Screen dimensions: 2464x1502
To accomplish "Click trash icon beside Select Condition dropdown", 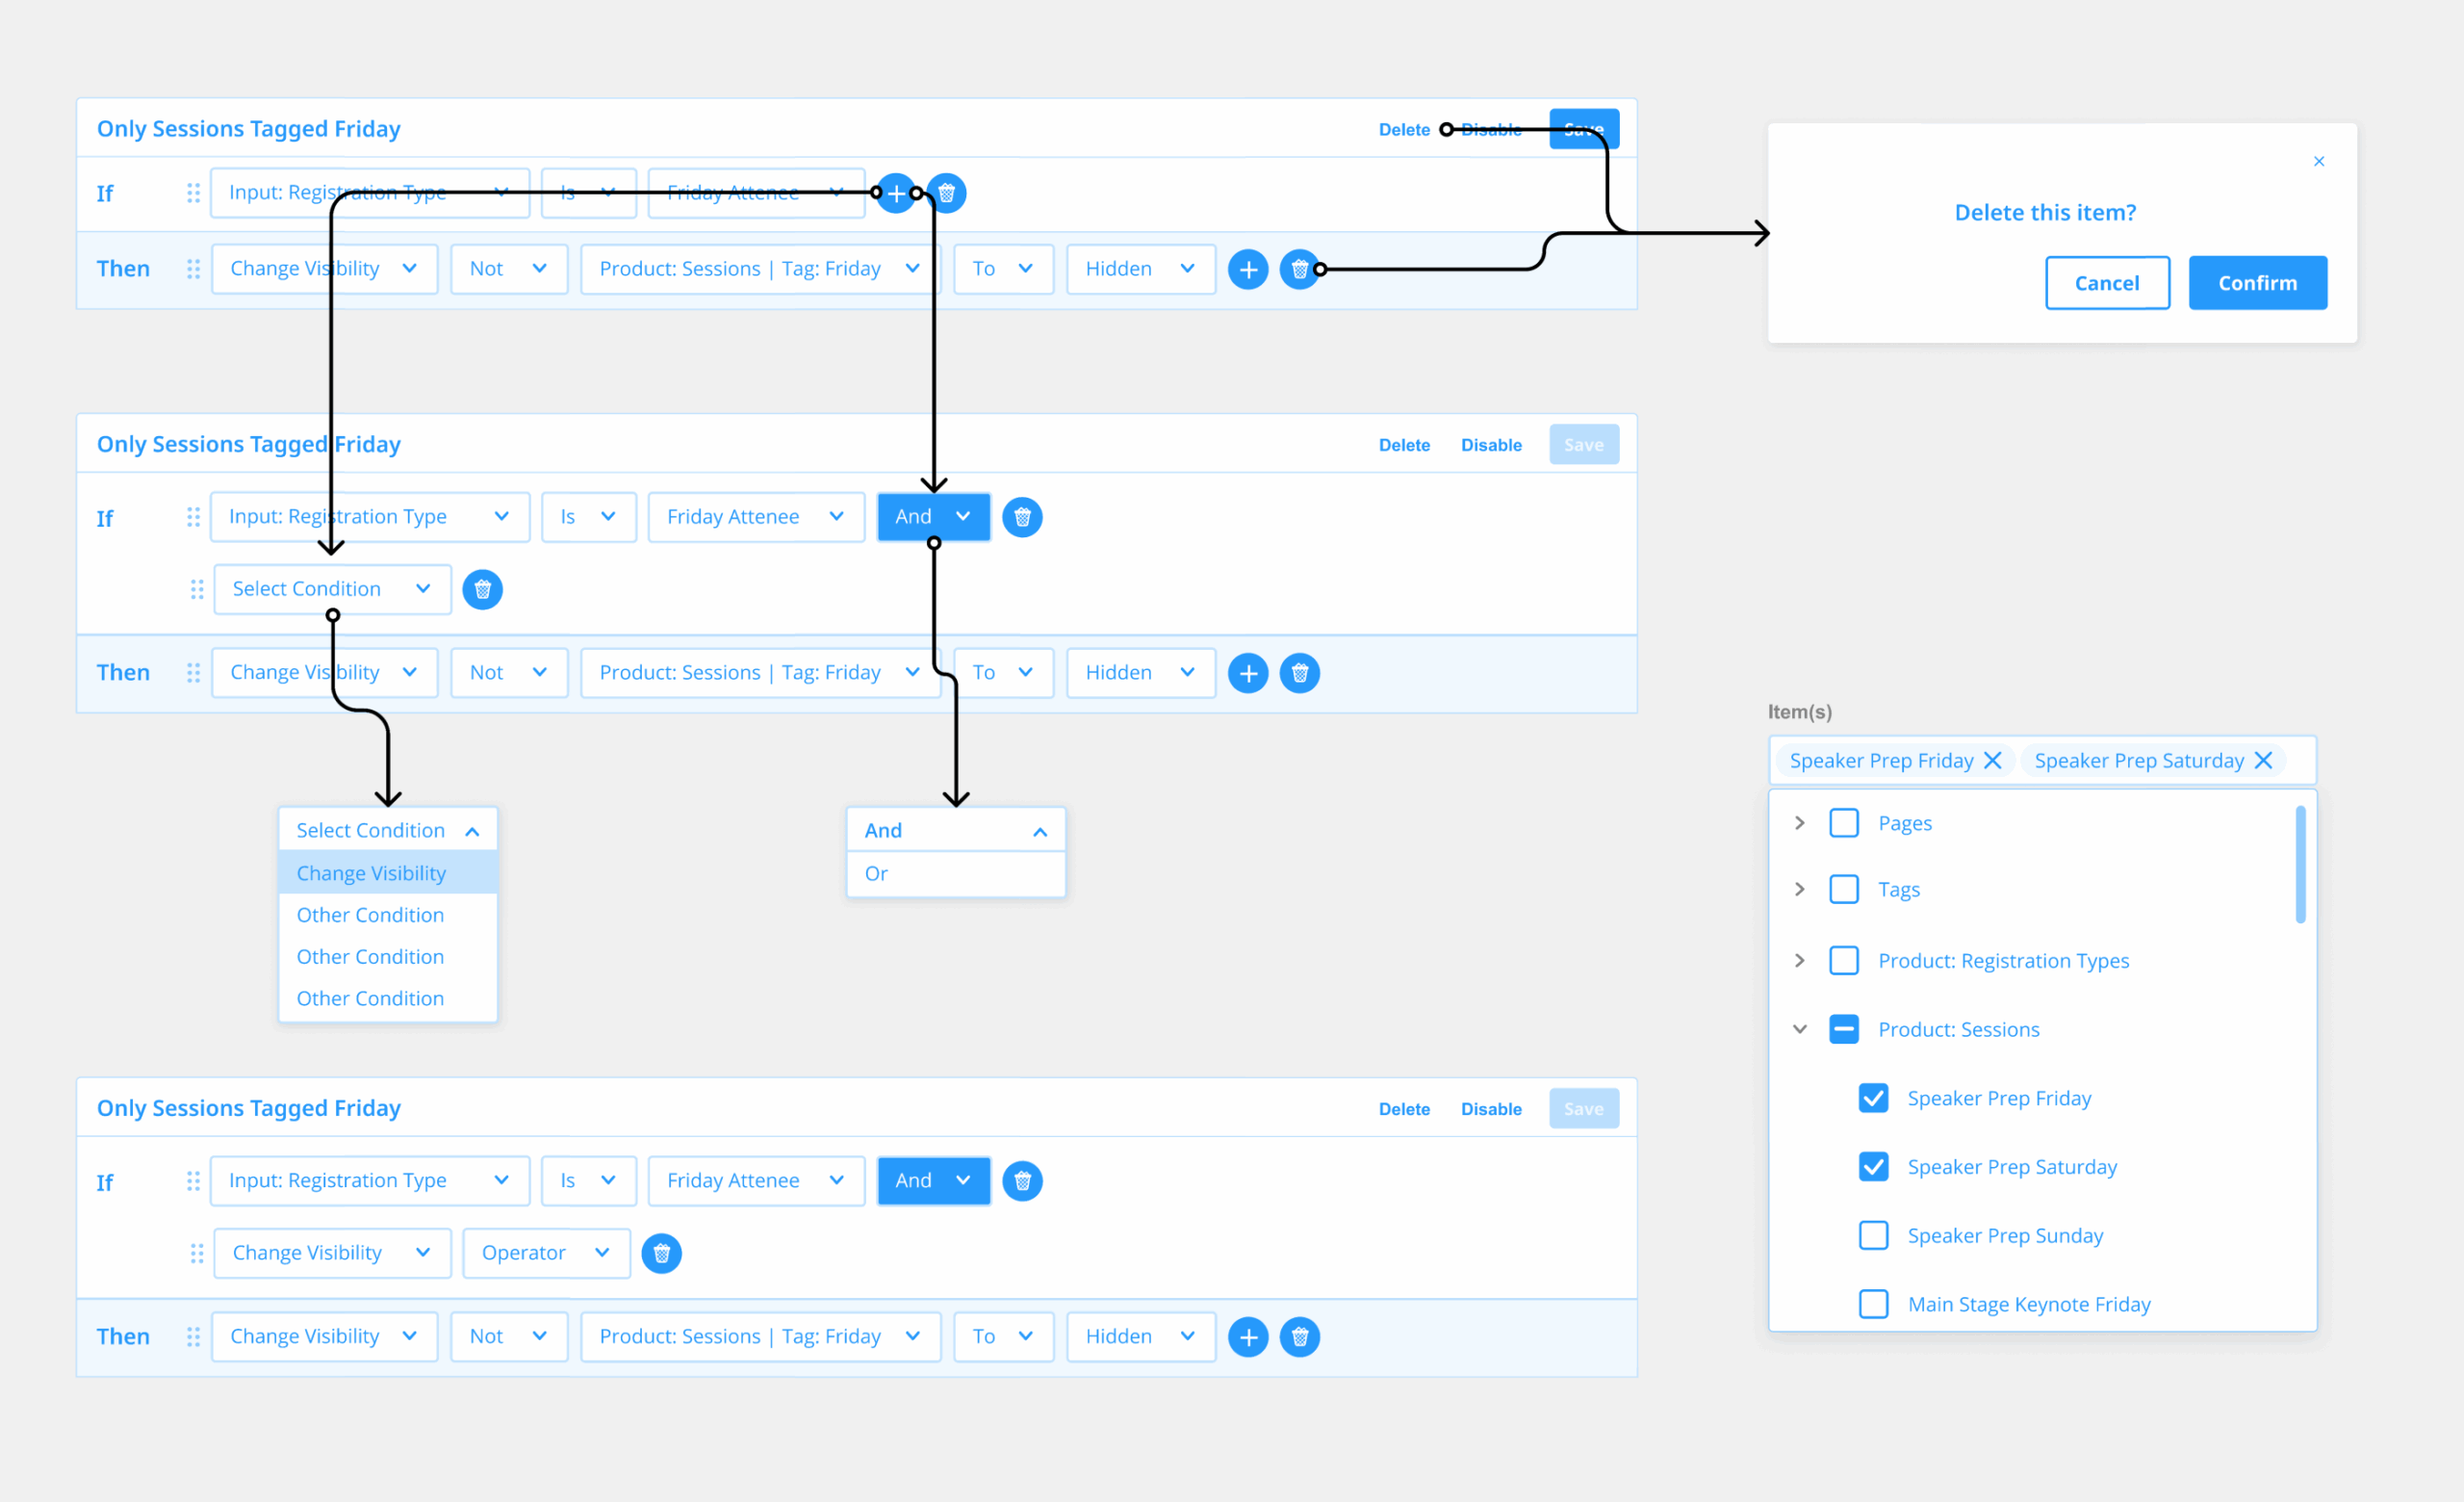I will coord(482,589).
